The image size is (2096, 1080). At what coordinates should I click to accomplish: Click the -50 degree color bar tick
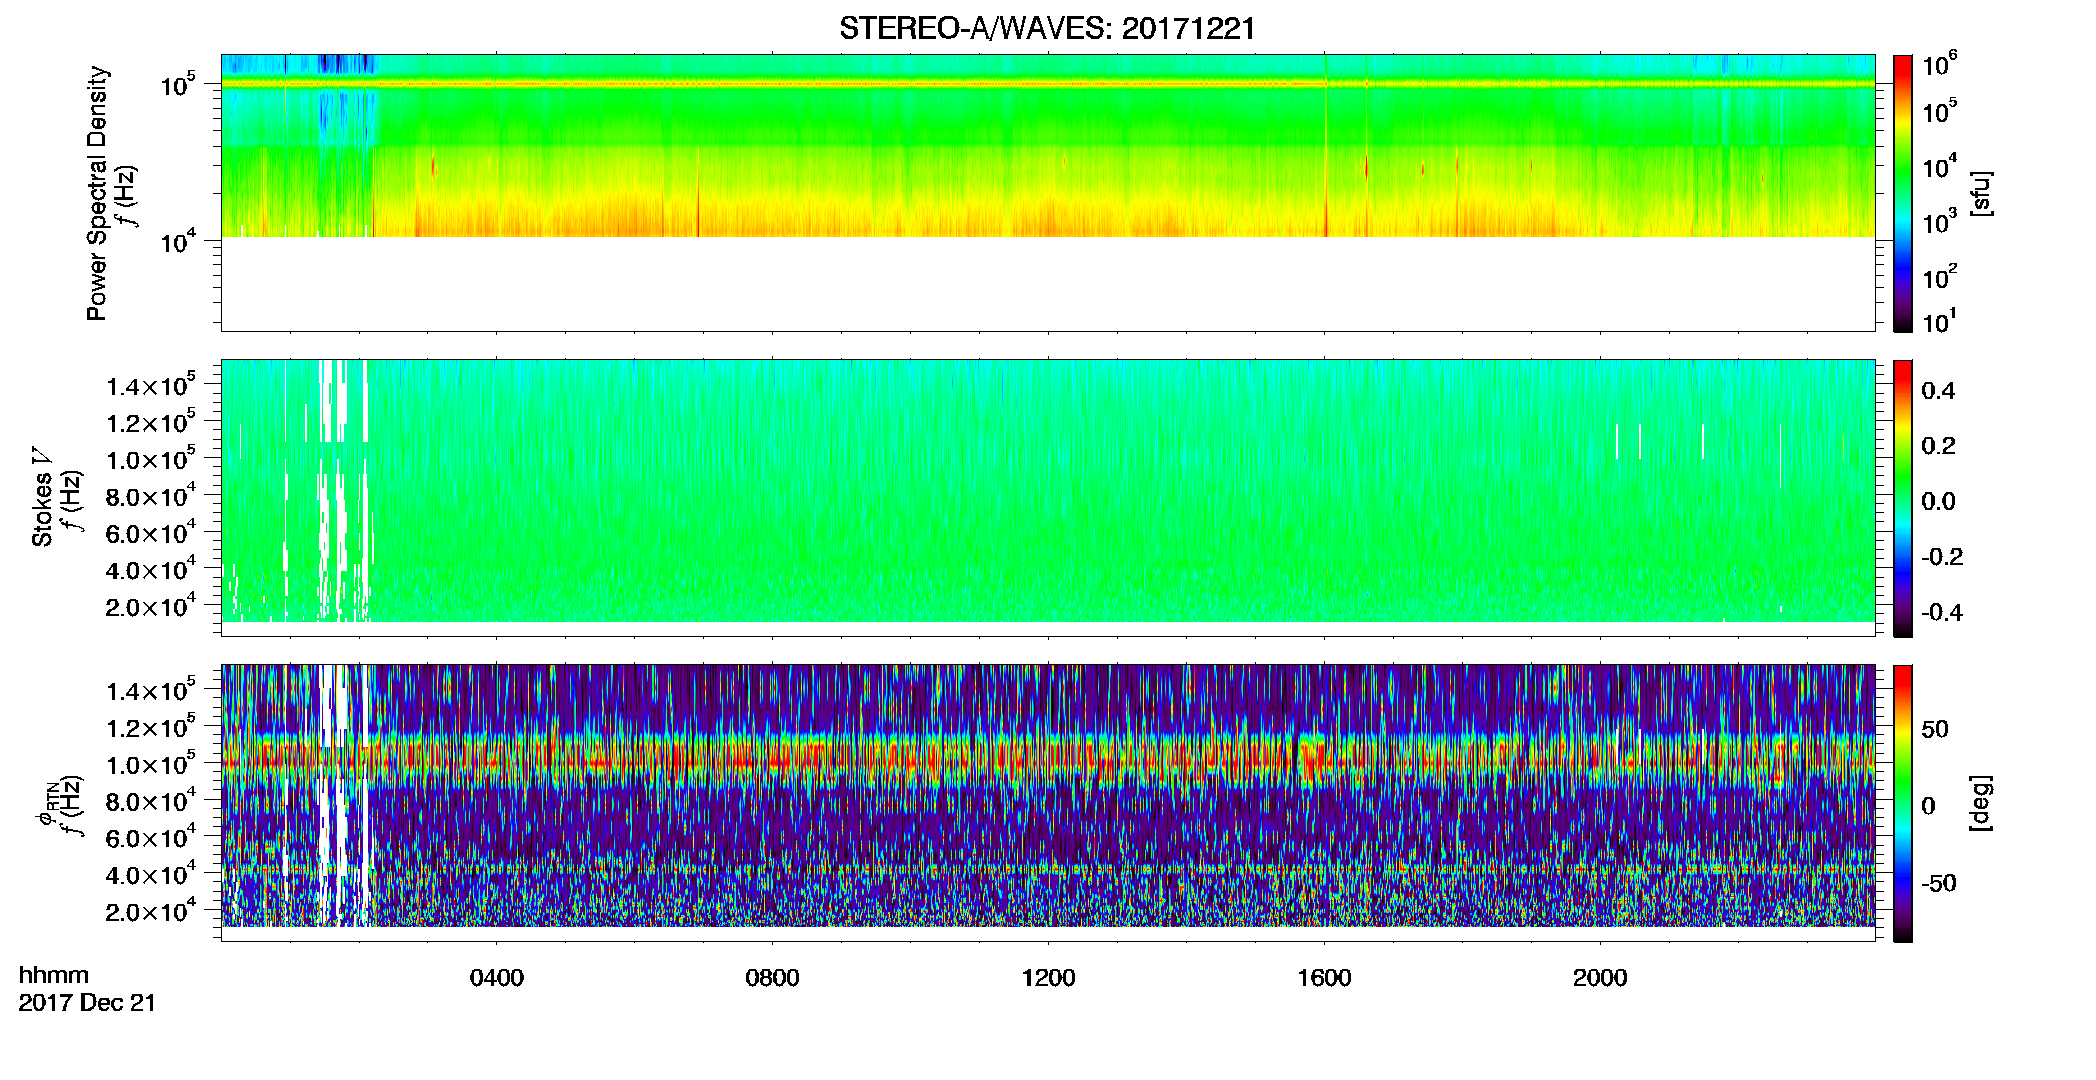[x=1938, y=884]
